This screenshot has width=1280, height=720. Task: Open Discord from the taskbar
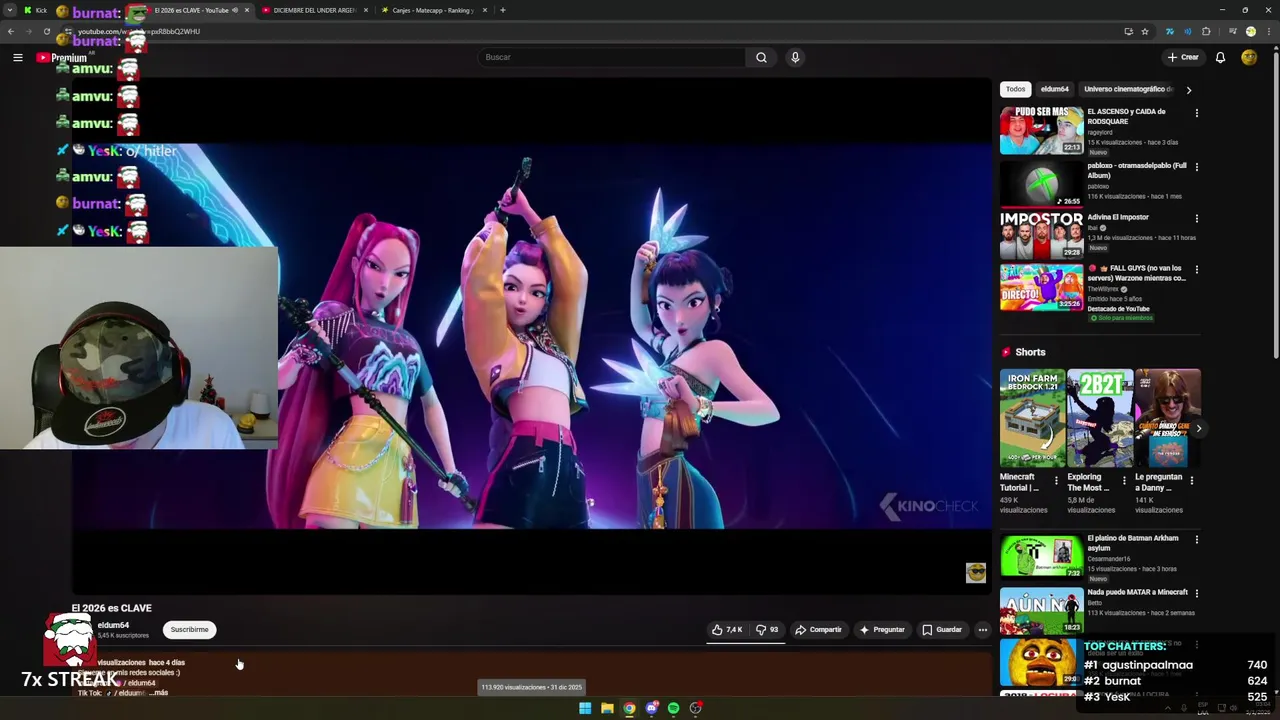pos(651,708)
